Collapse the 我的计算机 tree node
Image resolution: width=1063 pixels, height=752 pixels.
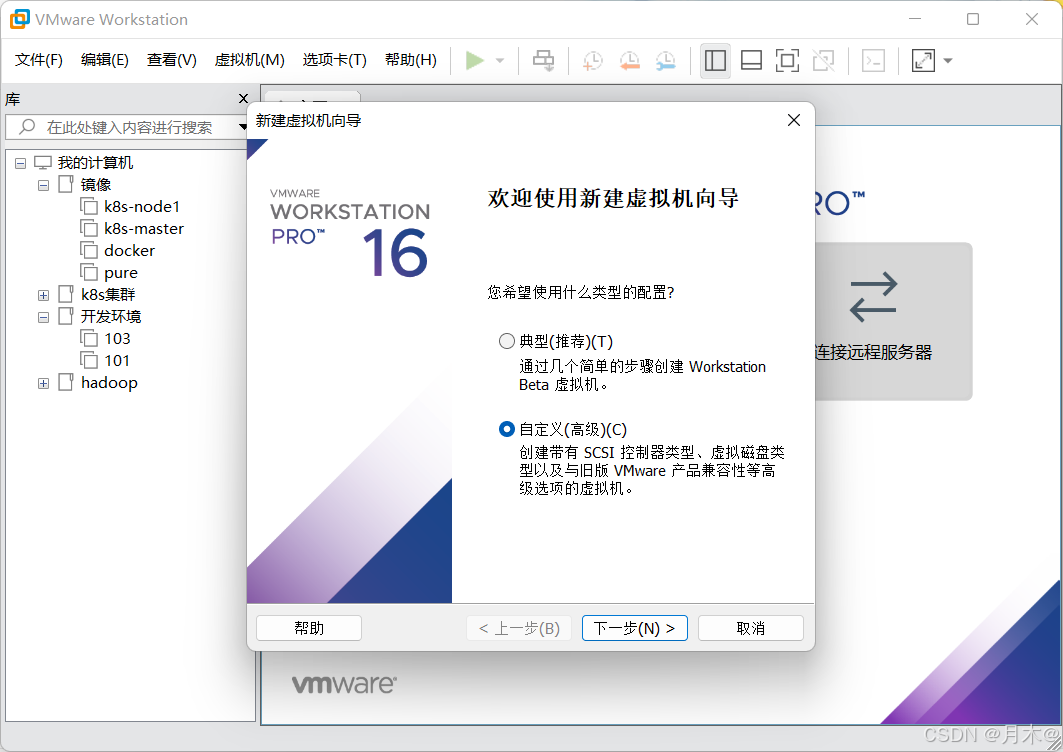(x=20, y=163)
